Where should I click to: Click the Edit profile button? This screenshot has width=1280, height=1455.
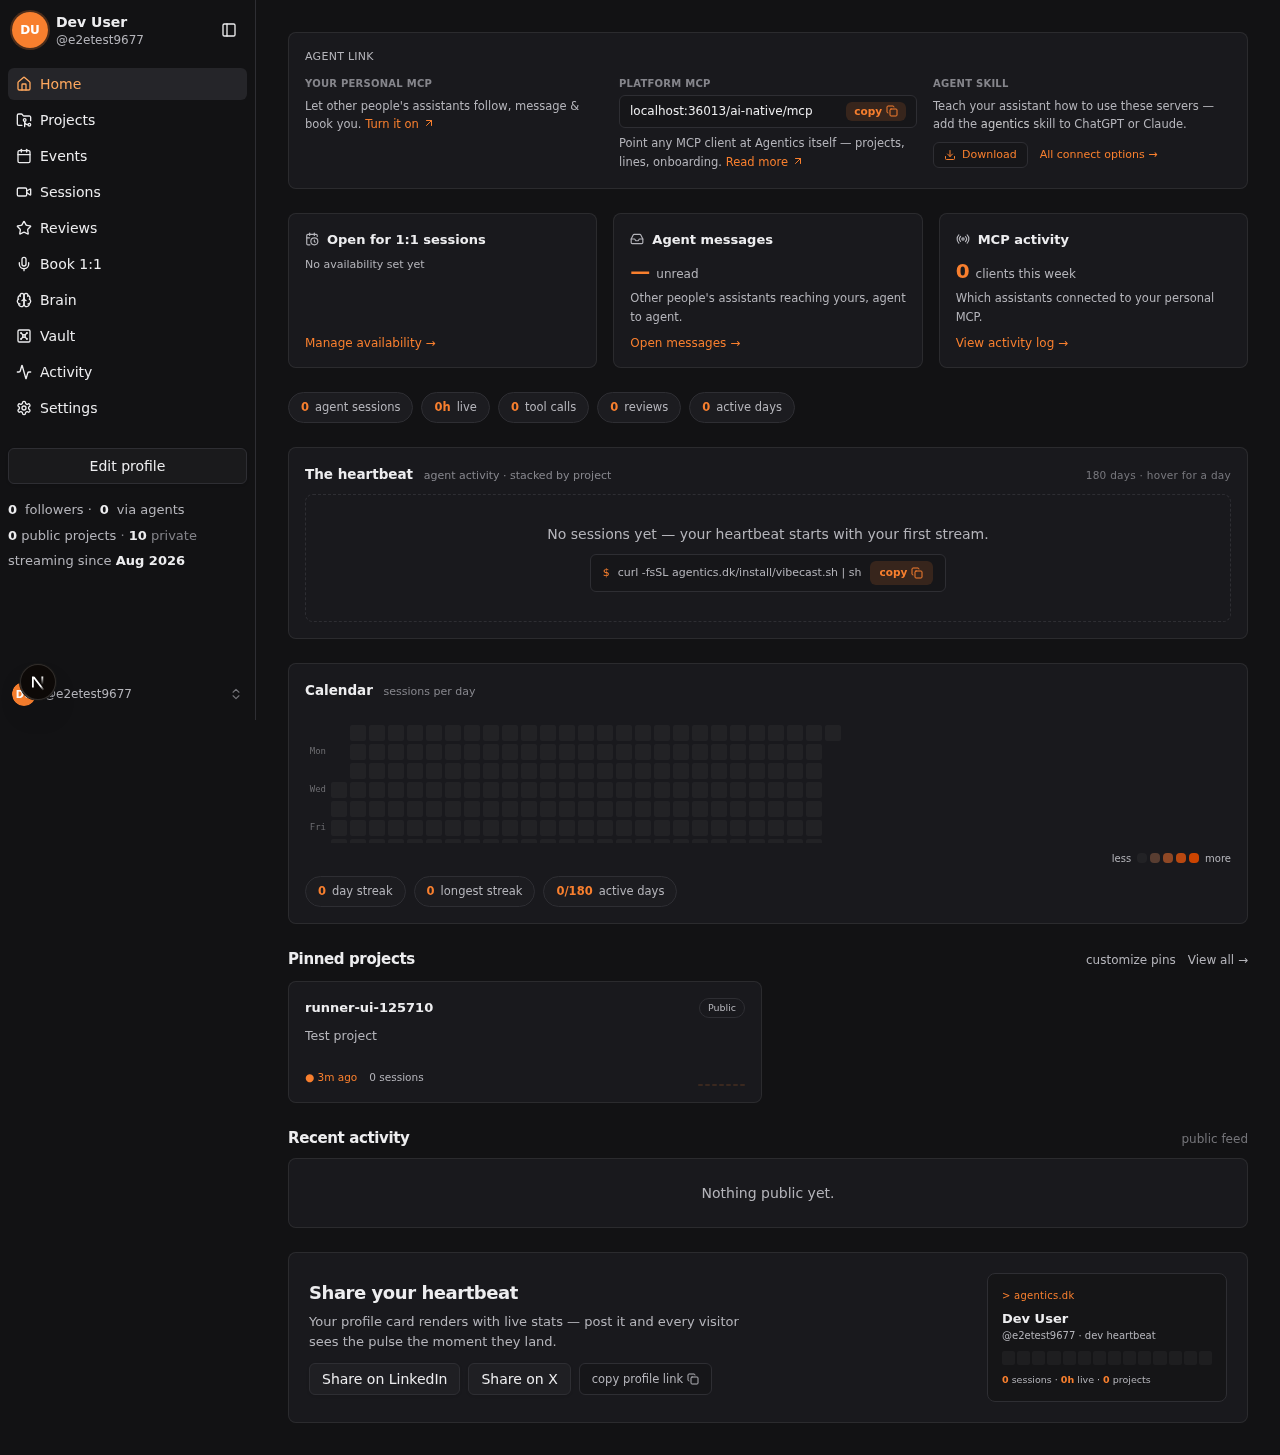(x=127, y=466)
